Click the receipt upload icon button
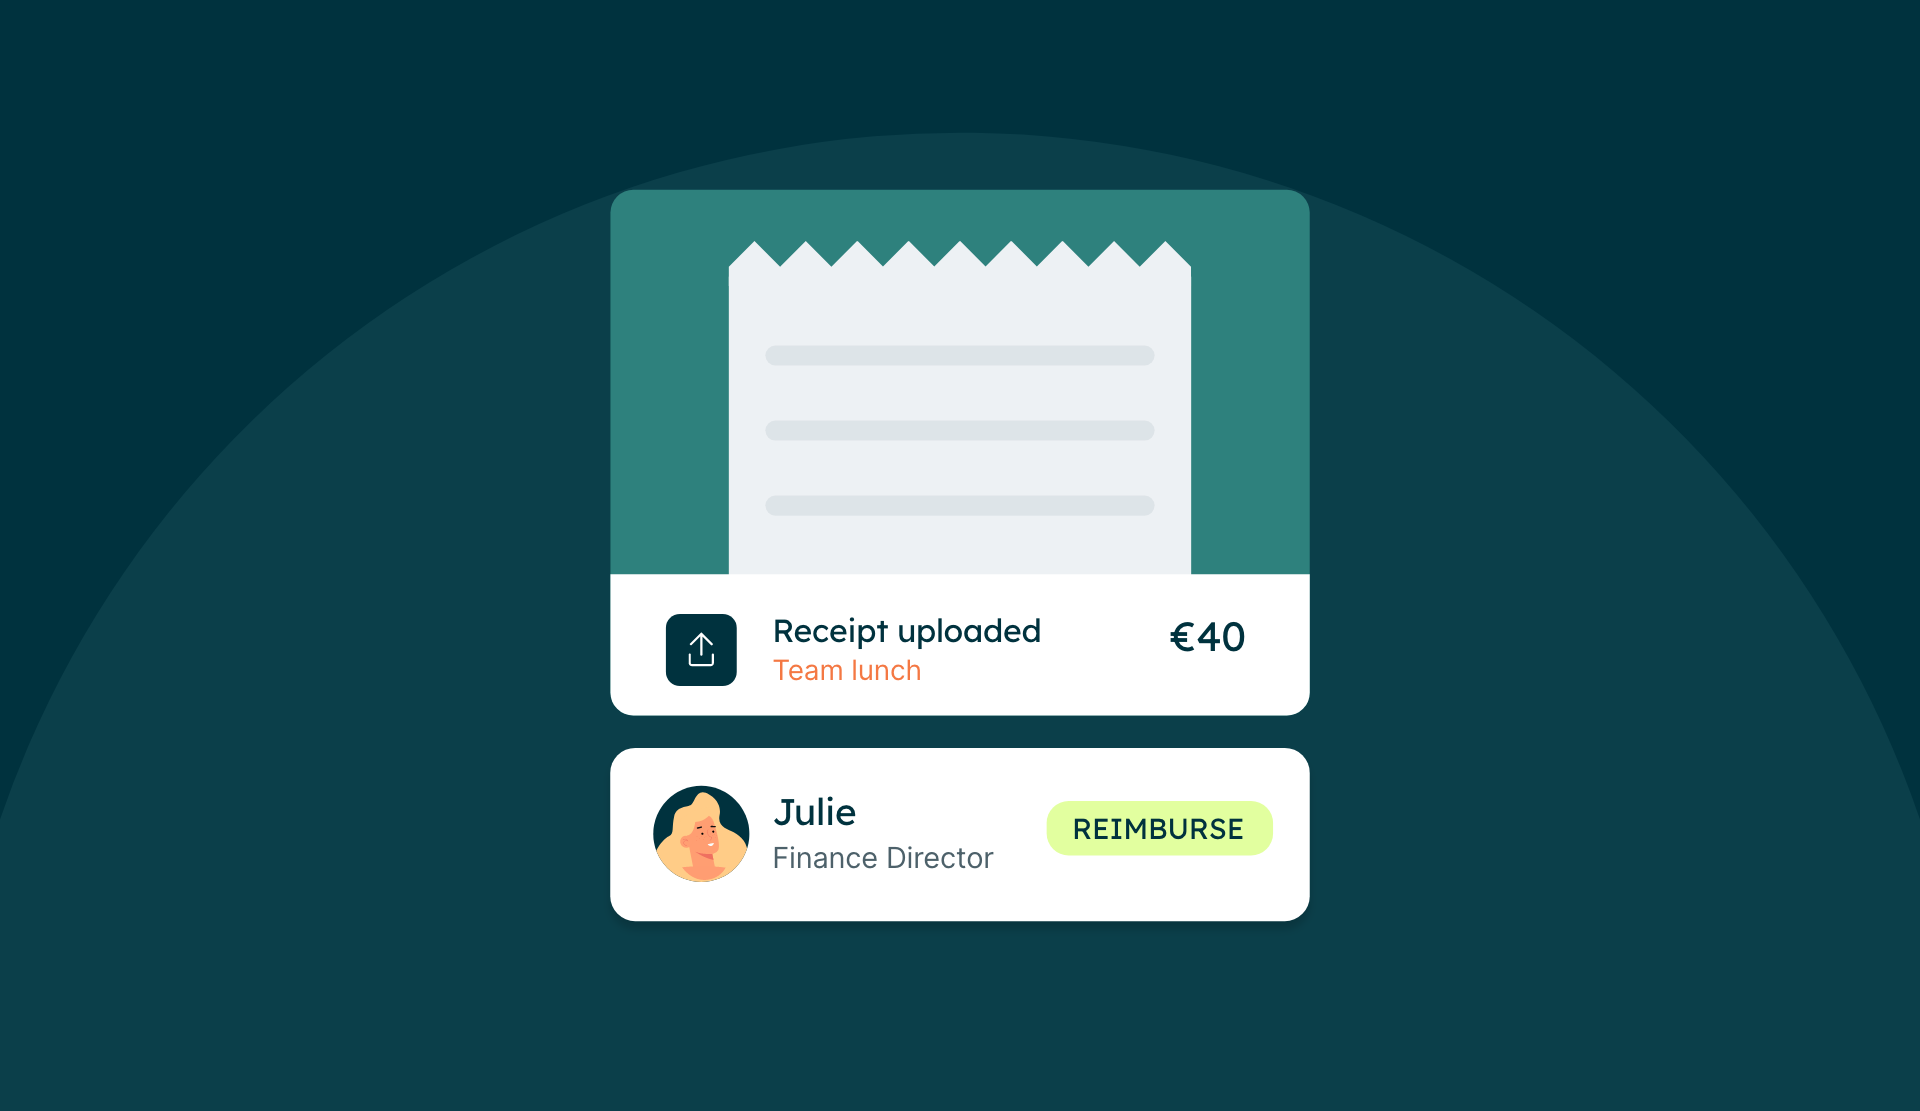1920x1111 pixels. pyautogui.click(x=700, y=651)
